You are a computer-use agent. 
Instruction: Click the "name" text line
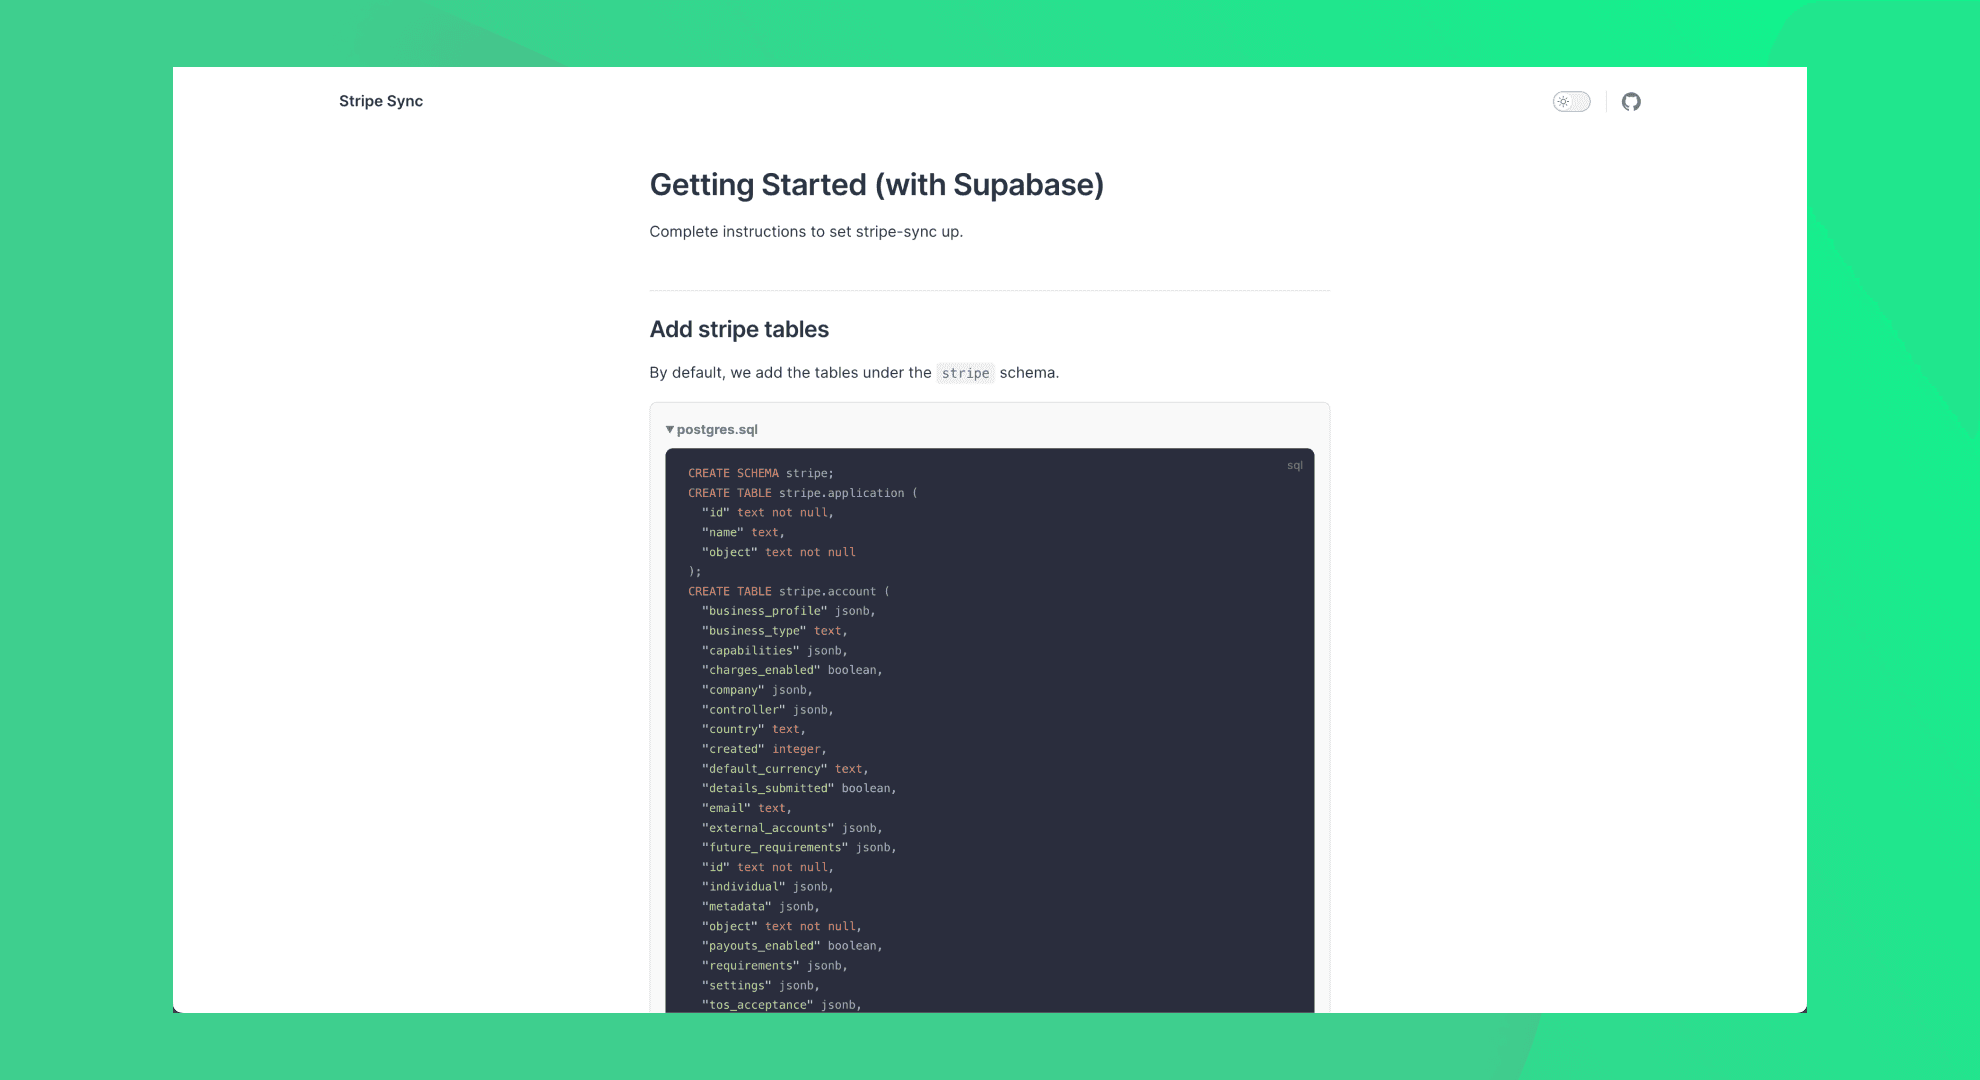click(743, 532)
